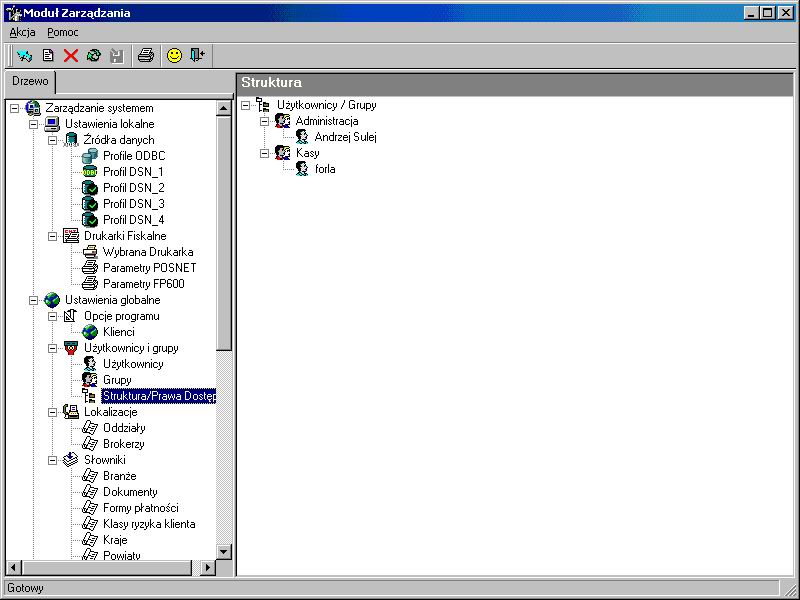Image resolution: width=800 pixels, height=600 pixels.
Task: Click the forla user icon
Action: click(302, 169)
